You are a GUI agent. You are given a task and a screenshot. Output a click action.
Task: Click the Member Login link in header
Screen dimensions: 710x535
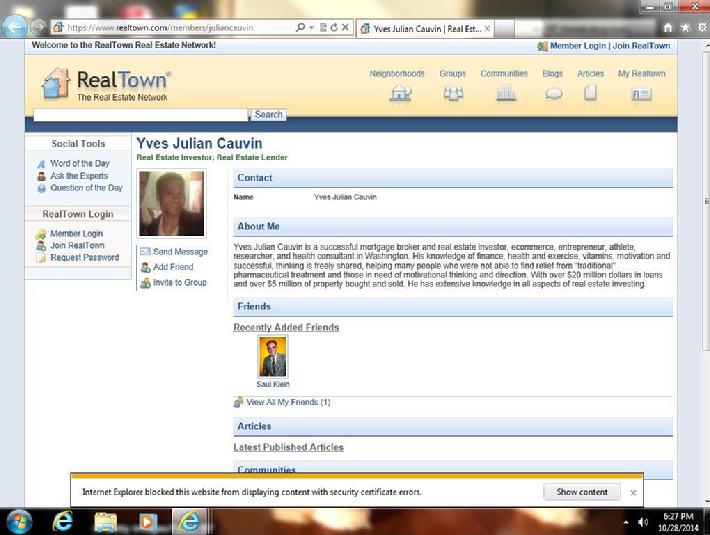click(578, 46)
